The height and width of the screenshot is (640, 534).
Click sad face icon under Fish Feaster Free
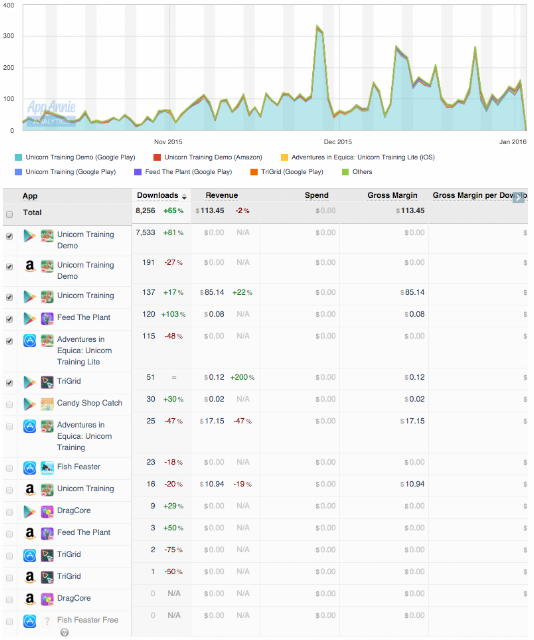(64, 632)
